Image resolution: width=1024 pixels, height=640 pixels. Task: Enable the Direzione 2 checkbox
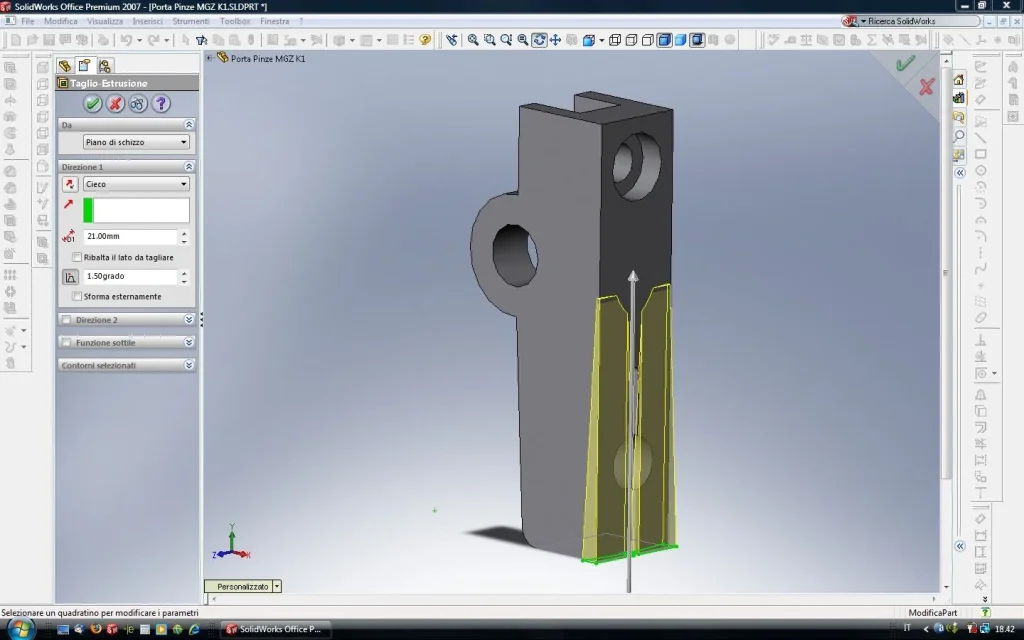click(67, 320)
